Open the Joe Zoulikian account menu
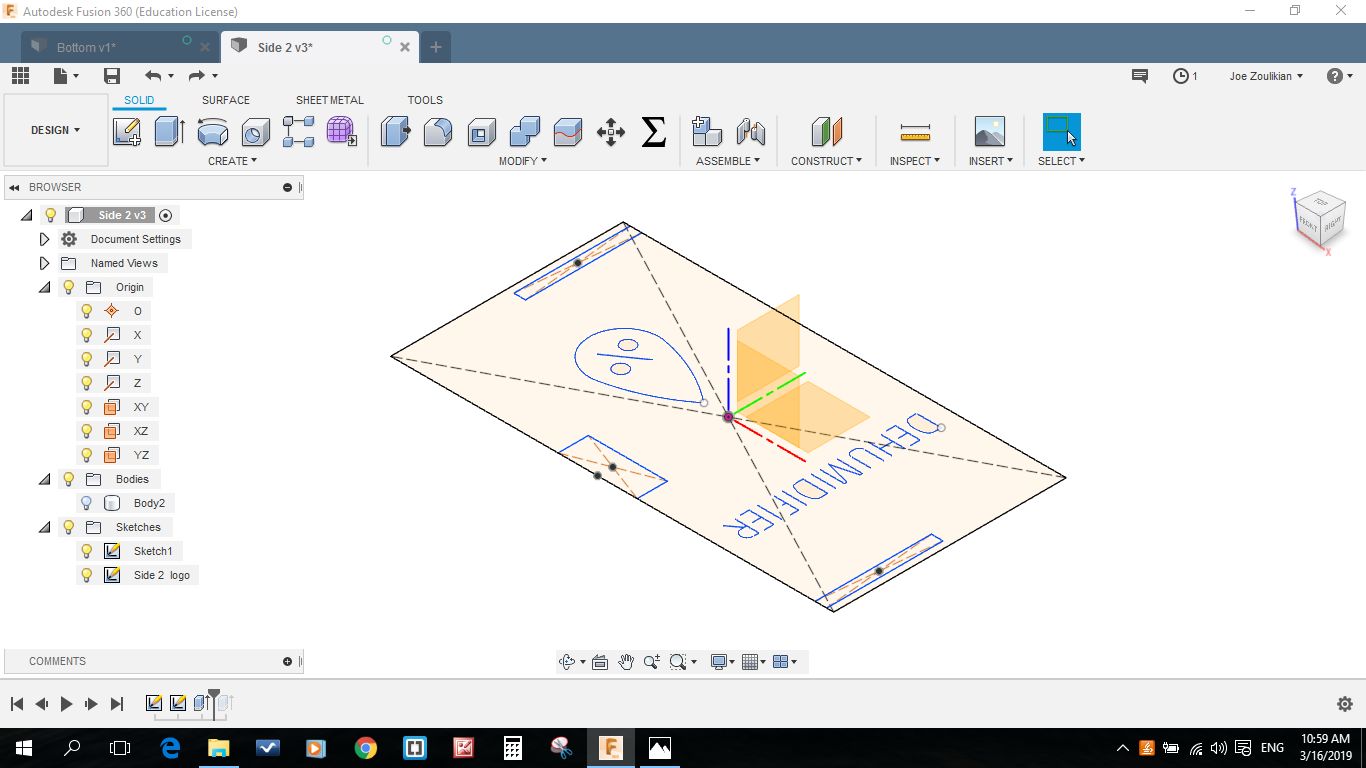Screen dimensions: 1366x768 pos(1266,76)
